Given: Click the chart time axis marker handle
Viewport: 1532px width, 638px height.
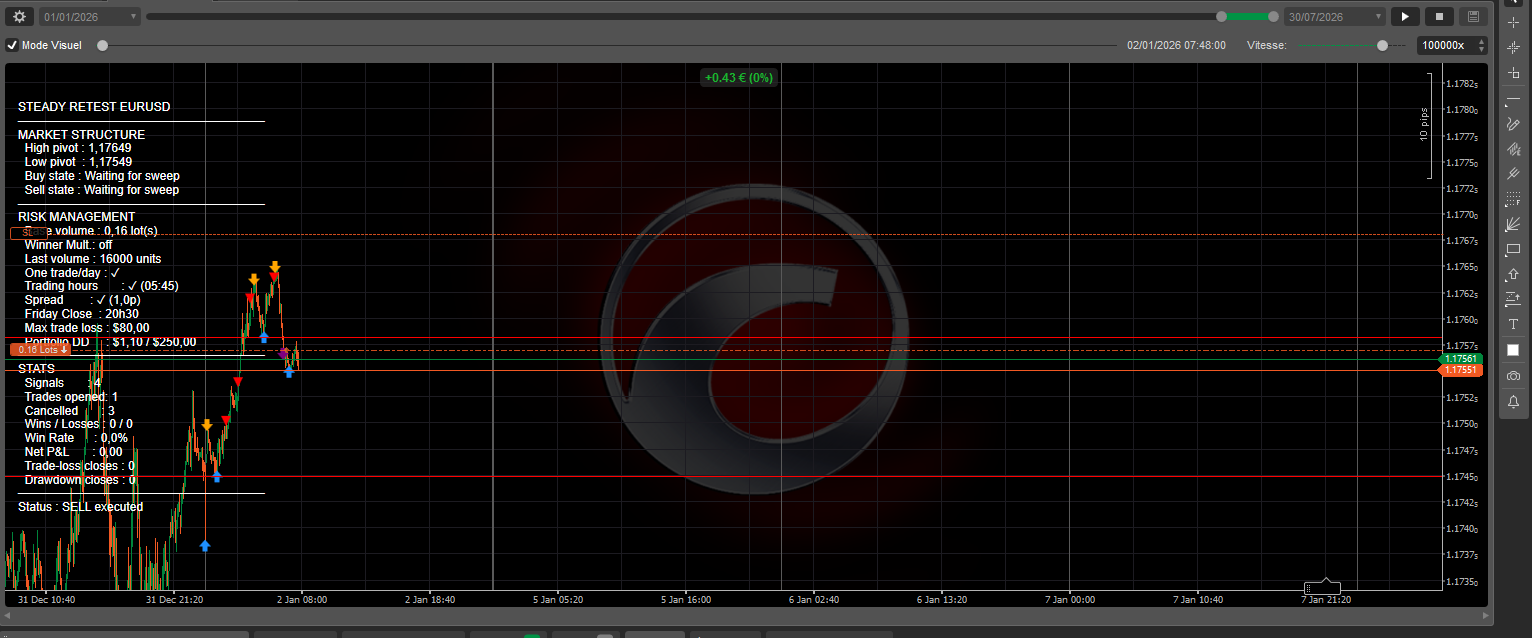Looking at the screenshot, I should click(1323, 586).
